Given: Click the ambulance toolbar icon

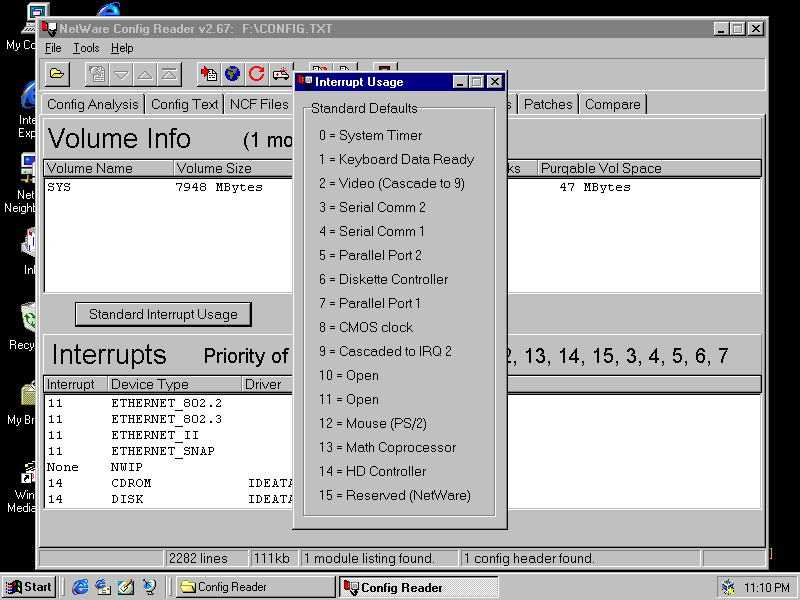Looking at the screenshot, I should pyautogui.click(x=281, y=74).
